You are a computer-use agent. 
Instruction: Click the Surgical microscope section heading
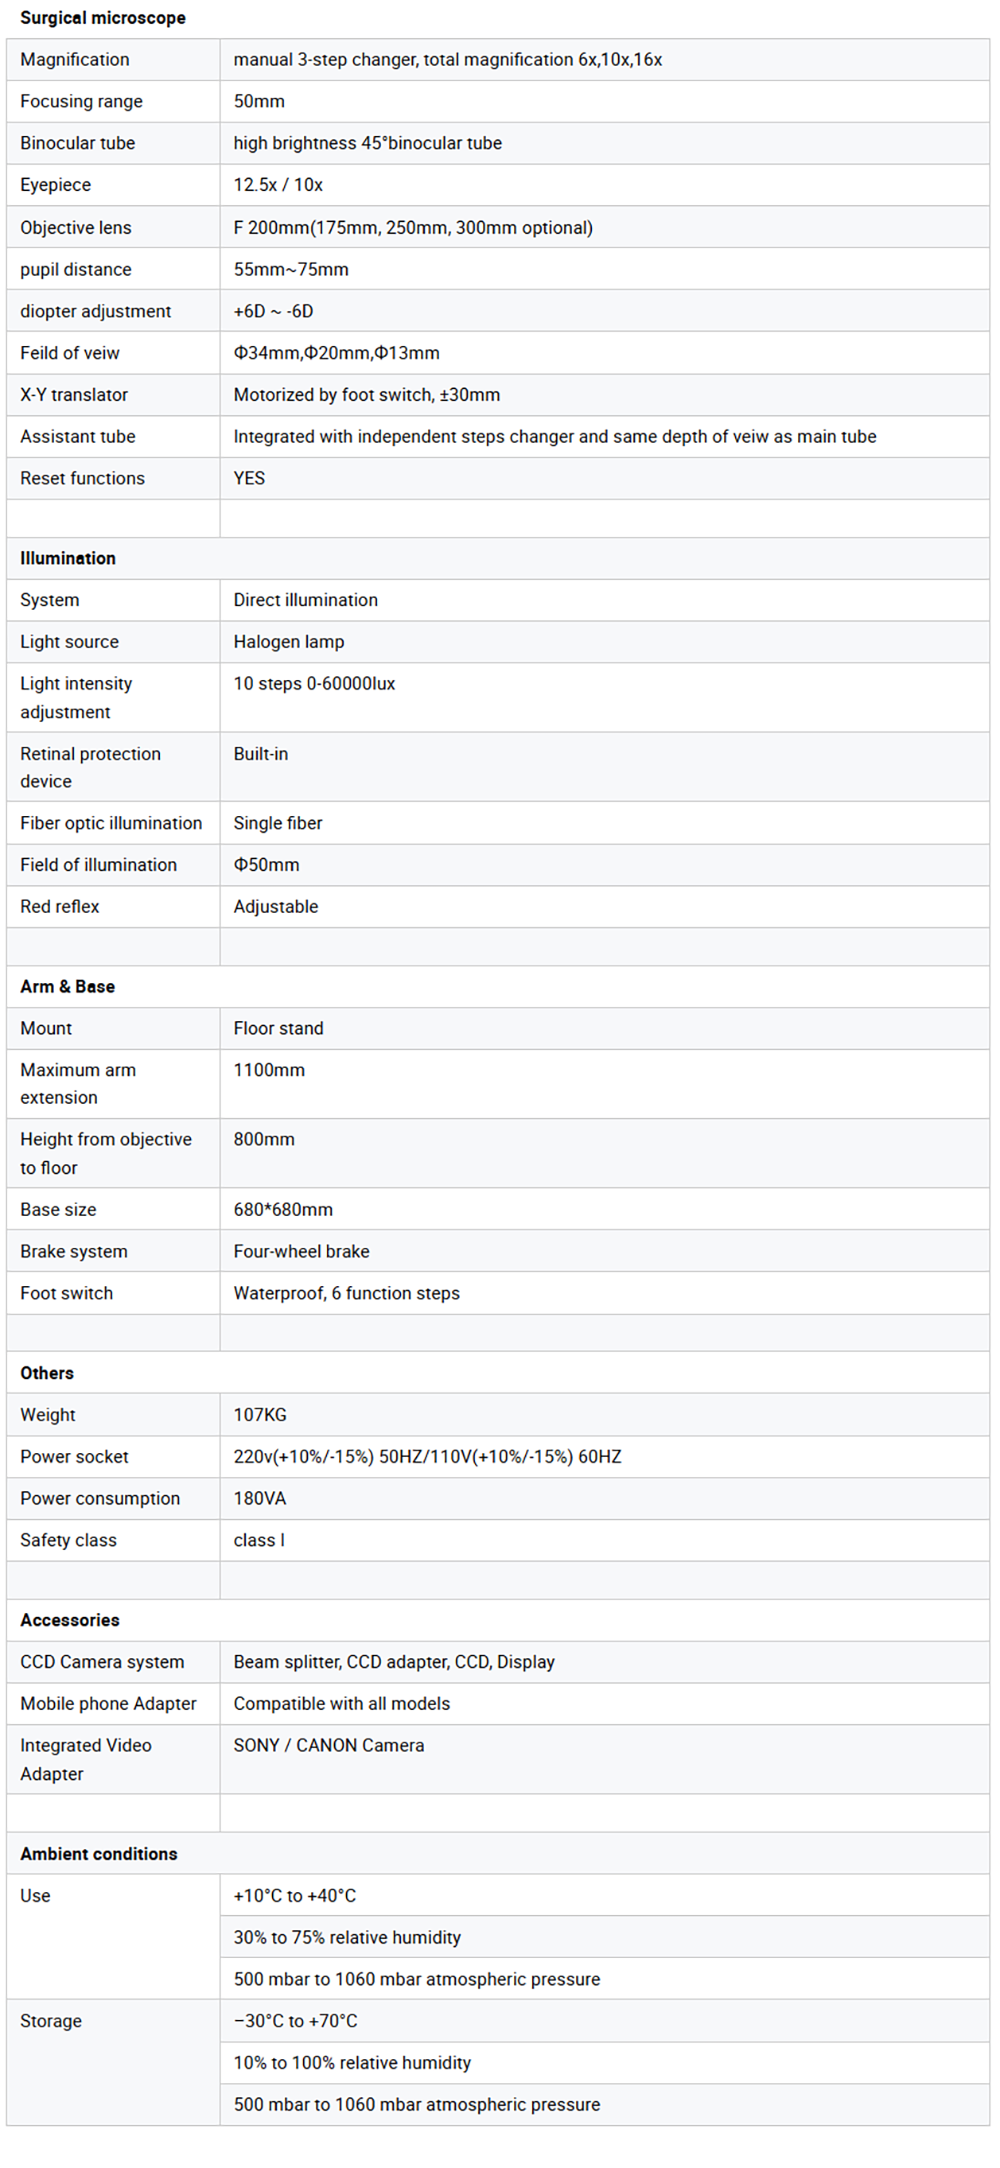point(103,18)
